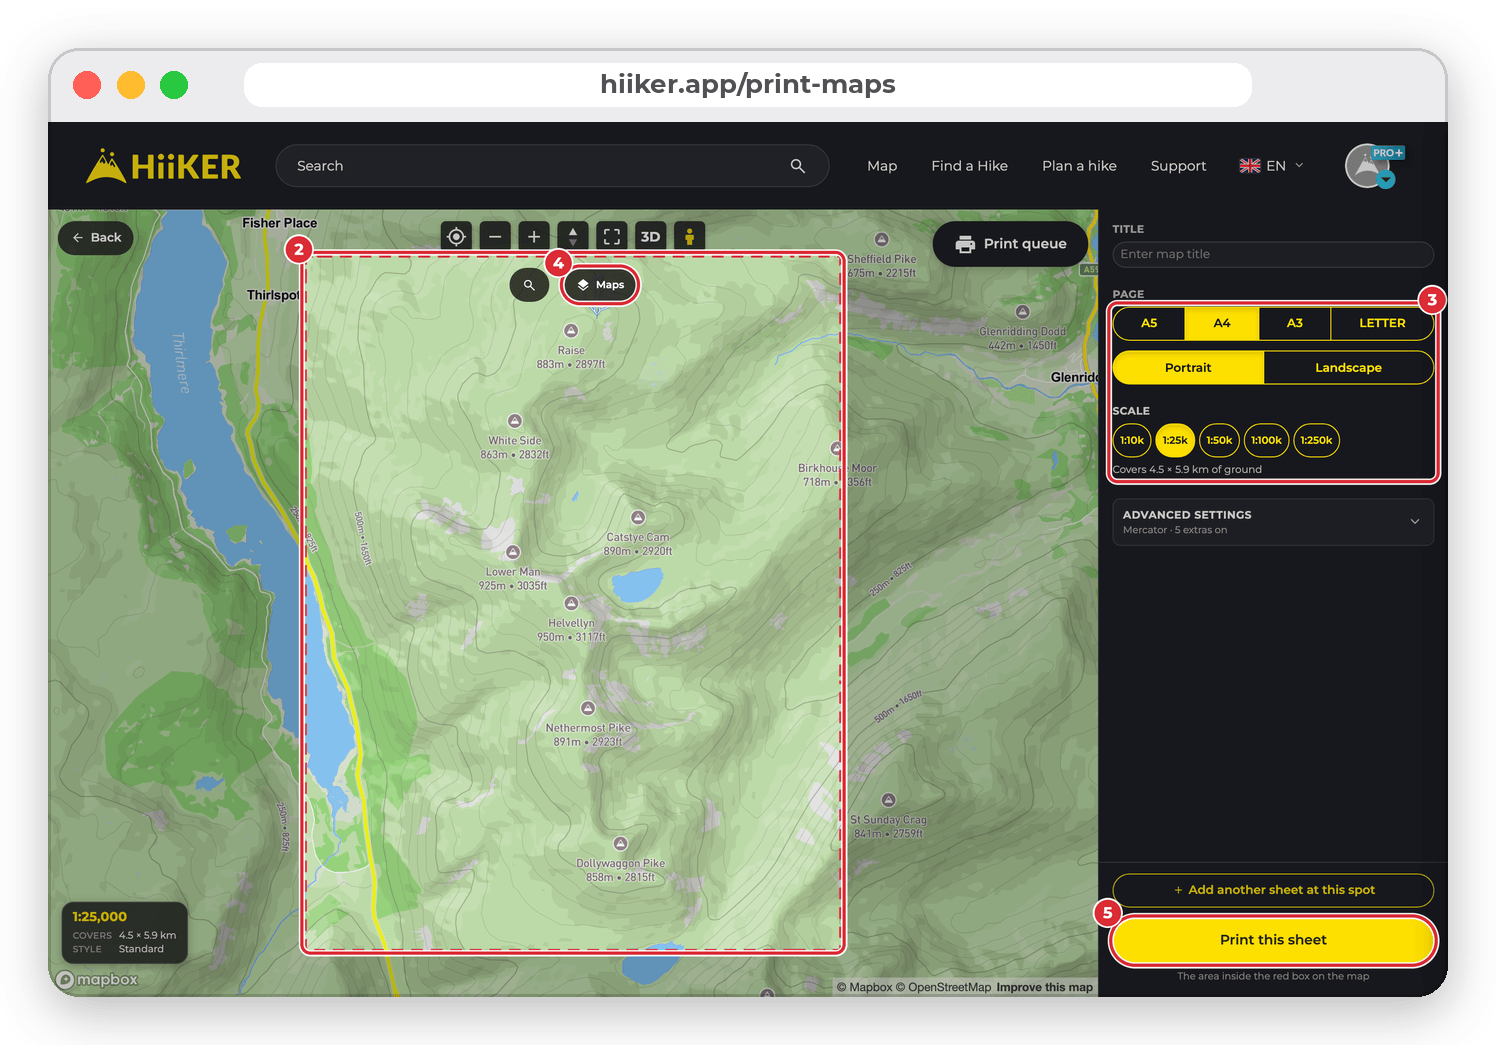Select the Dollywaggon Pike summit marker
The width and height of the screenshot is (1496, 1045).
[x=620, y=843]
